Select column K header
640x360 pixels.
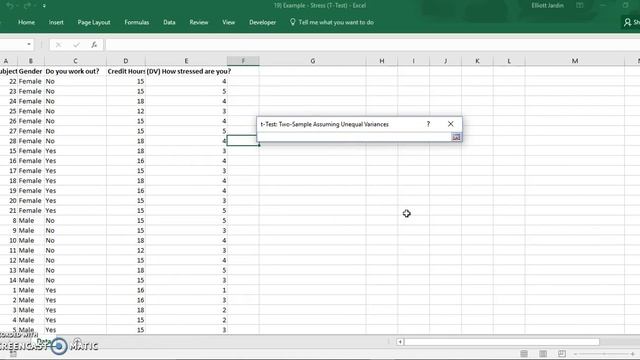click(x=477, y=61)
